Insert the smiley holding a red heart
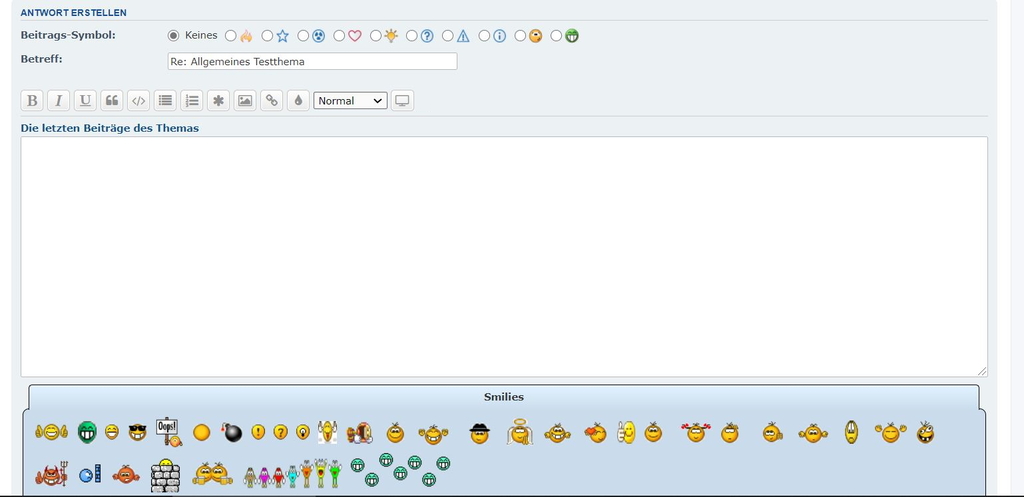1024x497 pixels. click(x=595, y=432)
